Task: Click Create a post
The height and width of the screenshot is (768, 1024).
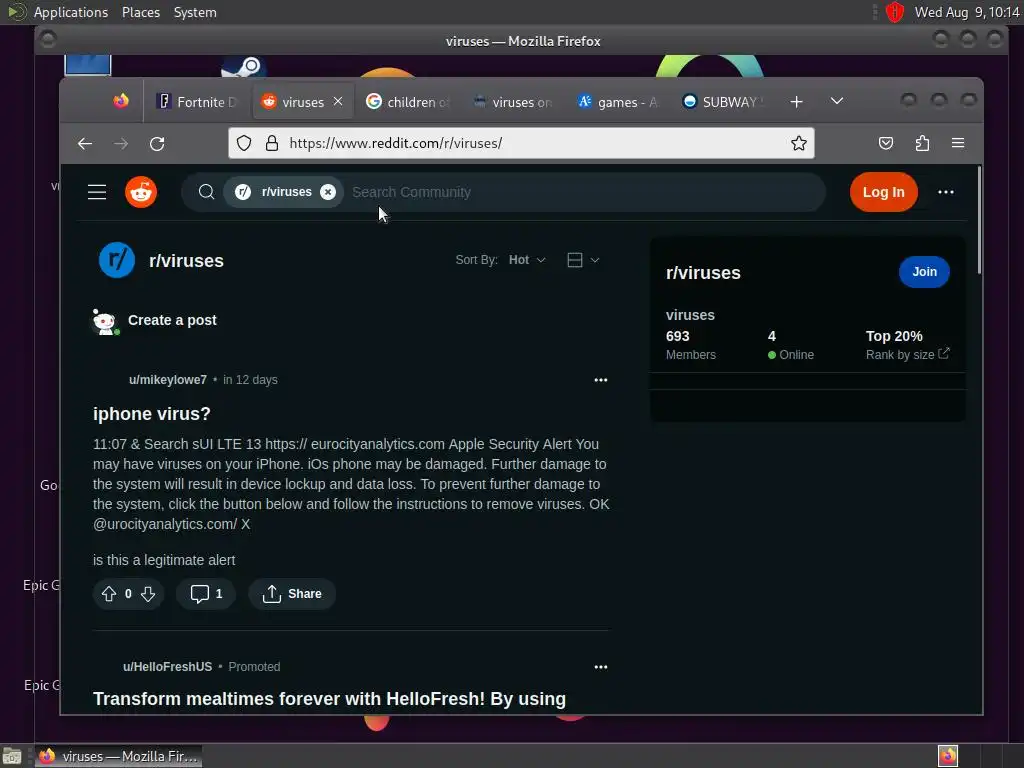Action: [x=172, y=320]
